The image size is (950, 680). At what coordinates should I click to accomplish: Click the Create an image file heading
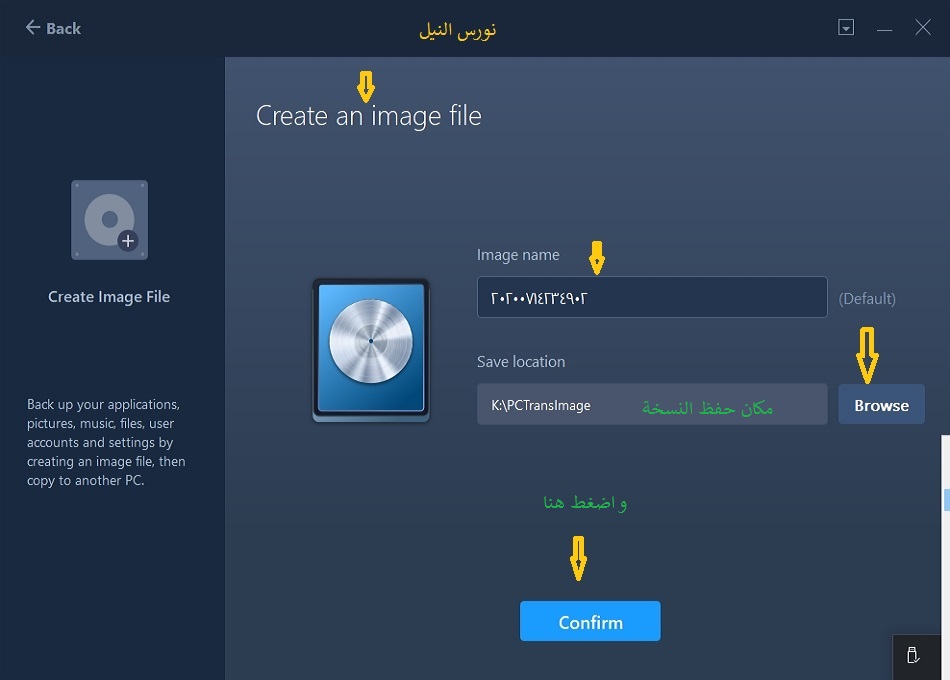pos(368,116)
